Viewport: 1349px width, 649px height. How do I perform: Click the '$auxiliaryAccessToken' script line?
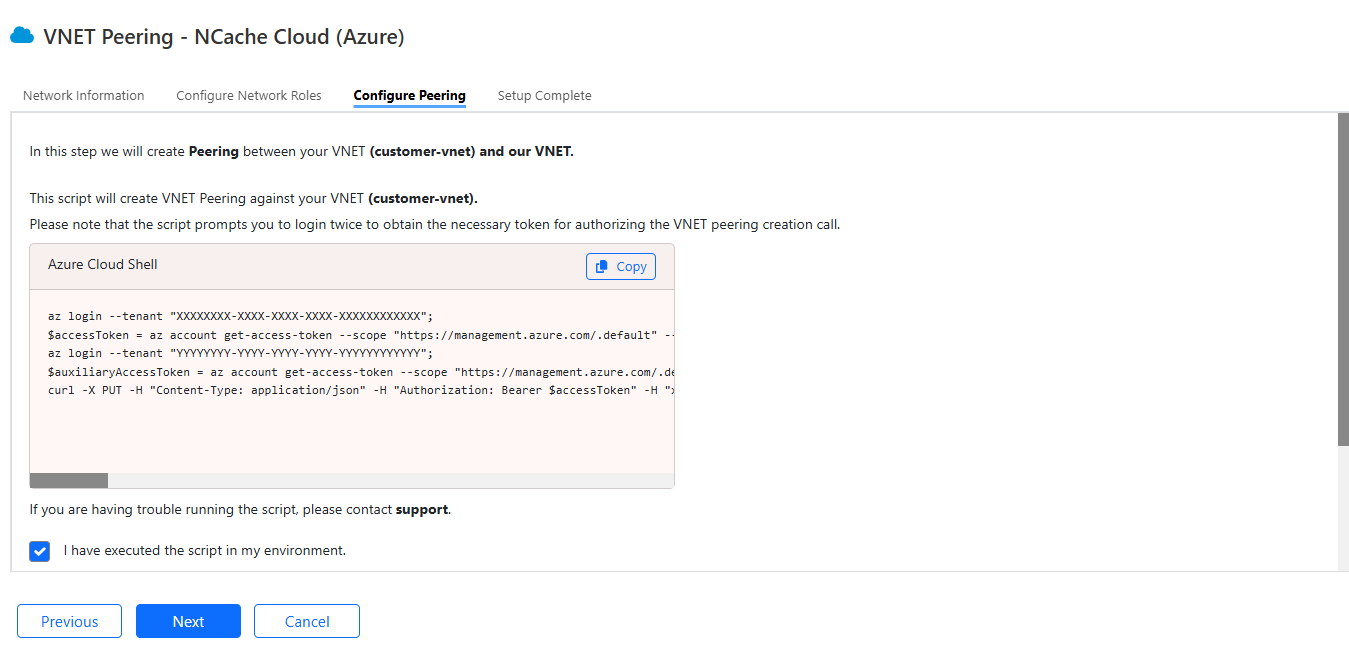(x=361, y=372)
